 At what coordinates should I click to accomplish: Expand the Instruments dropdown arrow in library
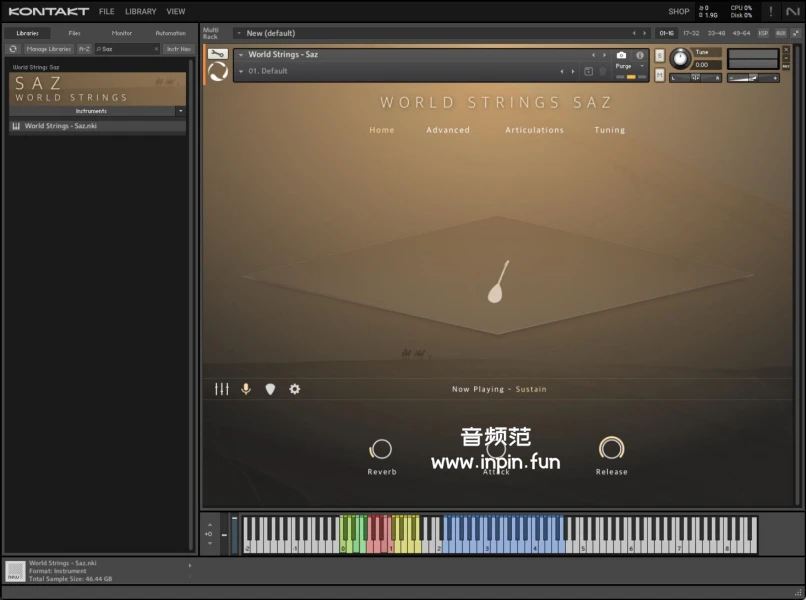180,111
